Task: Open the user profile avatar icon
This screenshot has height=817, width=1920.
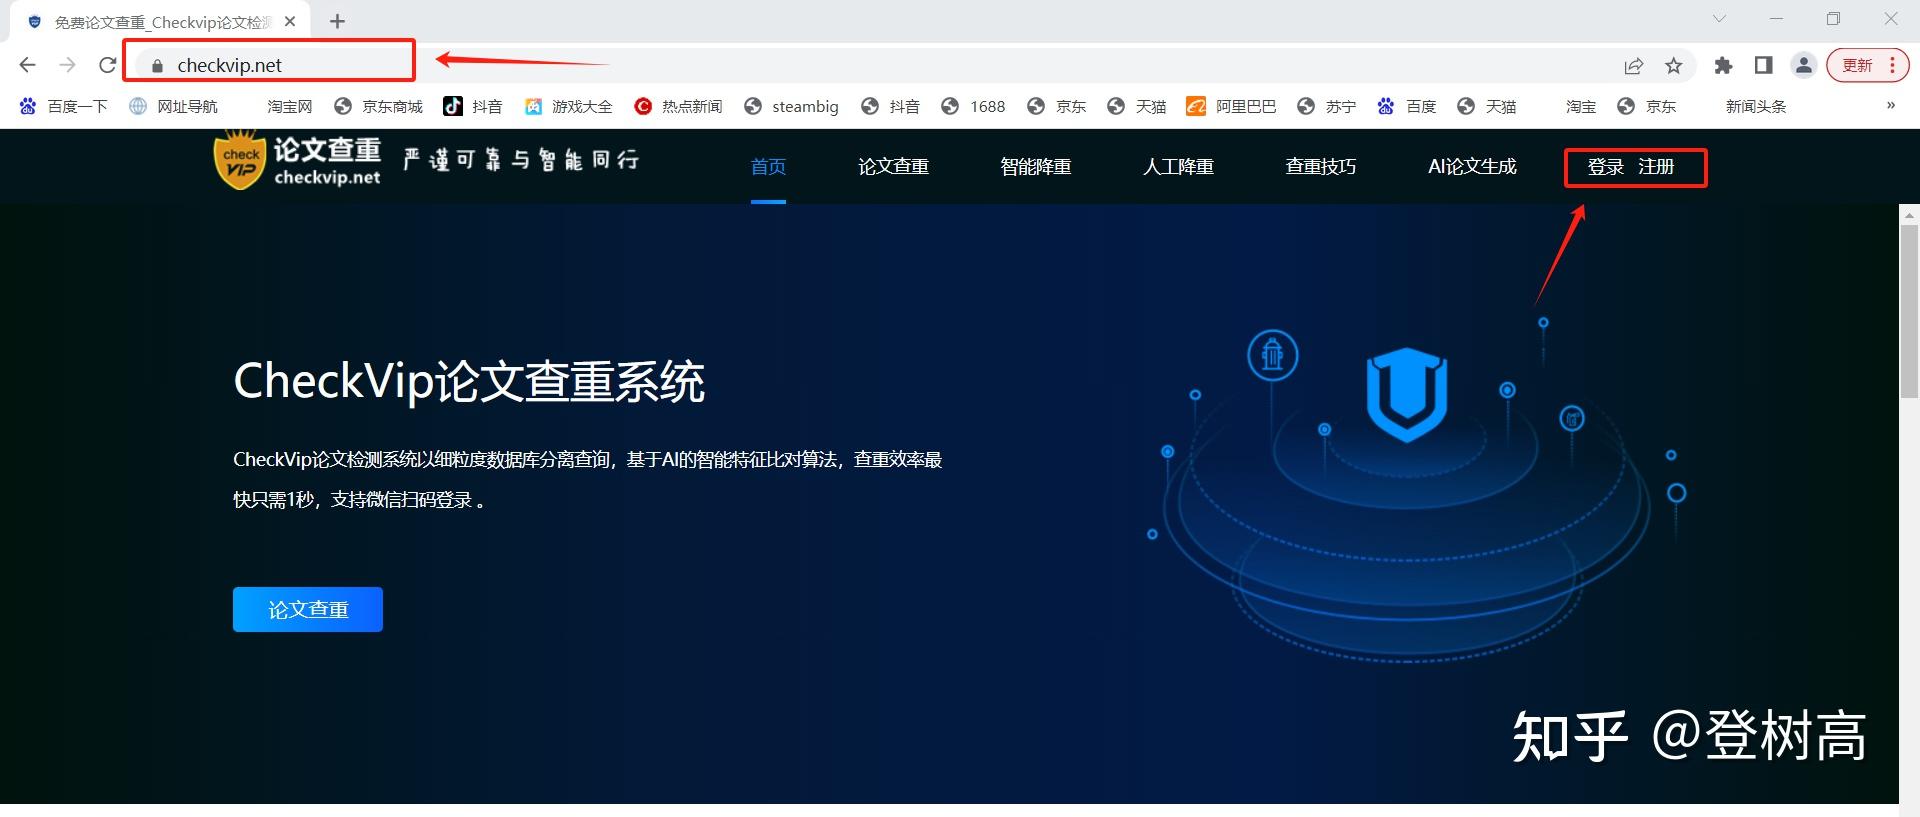Action: [1803, 66]
